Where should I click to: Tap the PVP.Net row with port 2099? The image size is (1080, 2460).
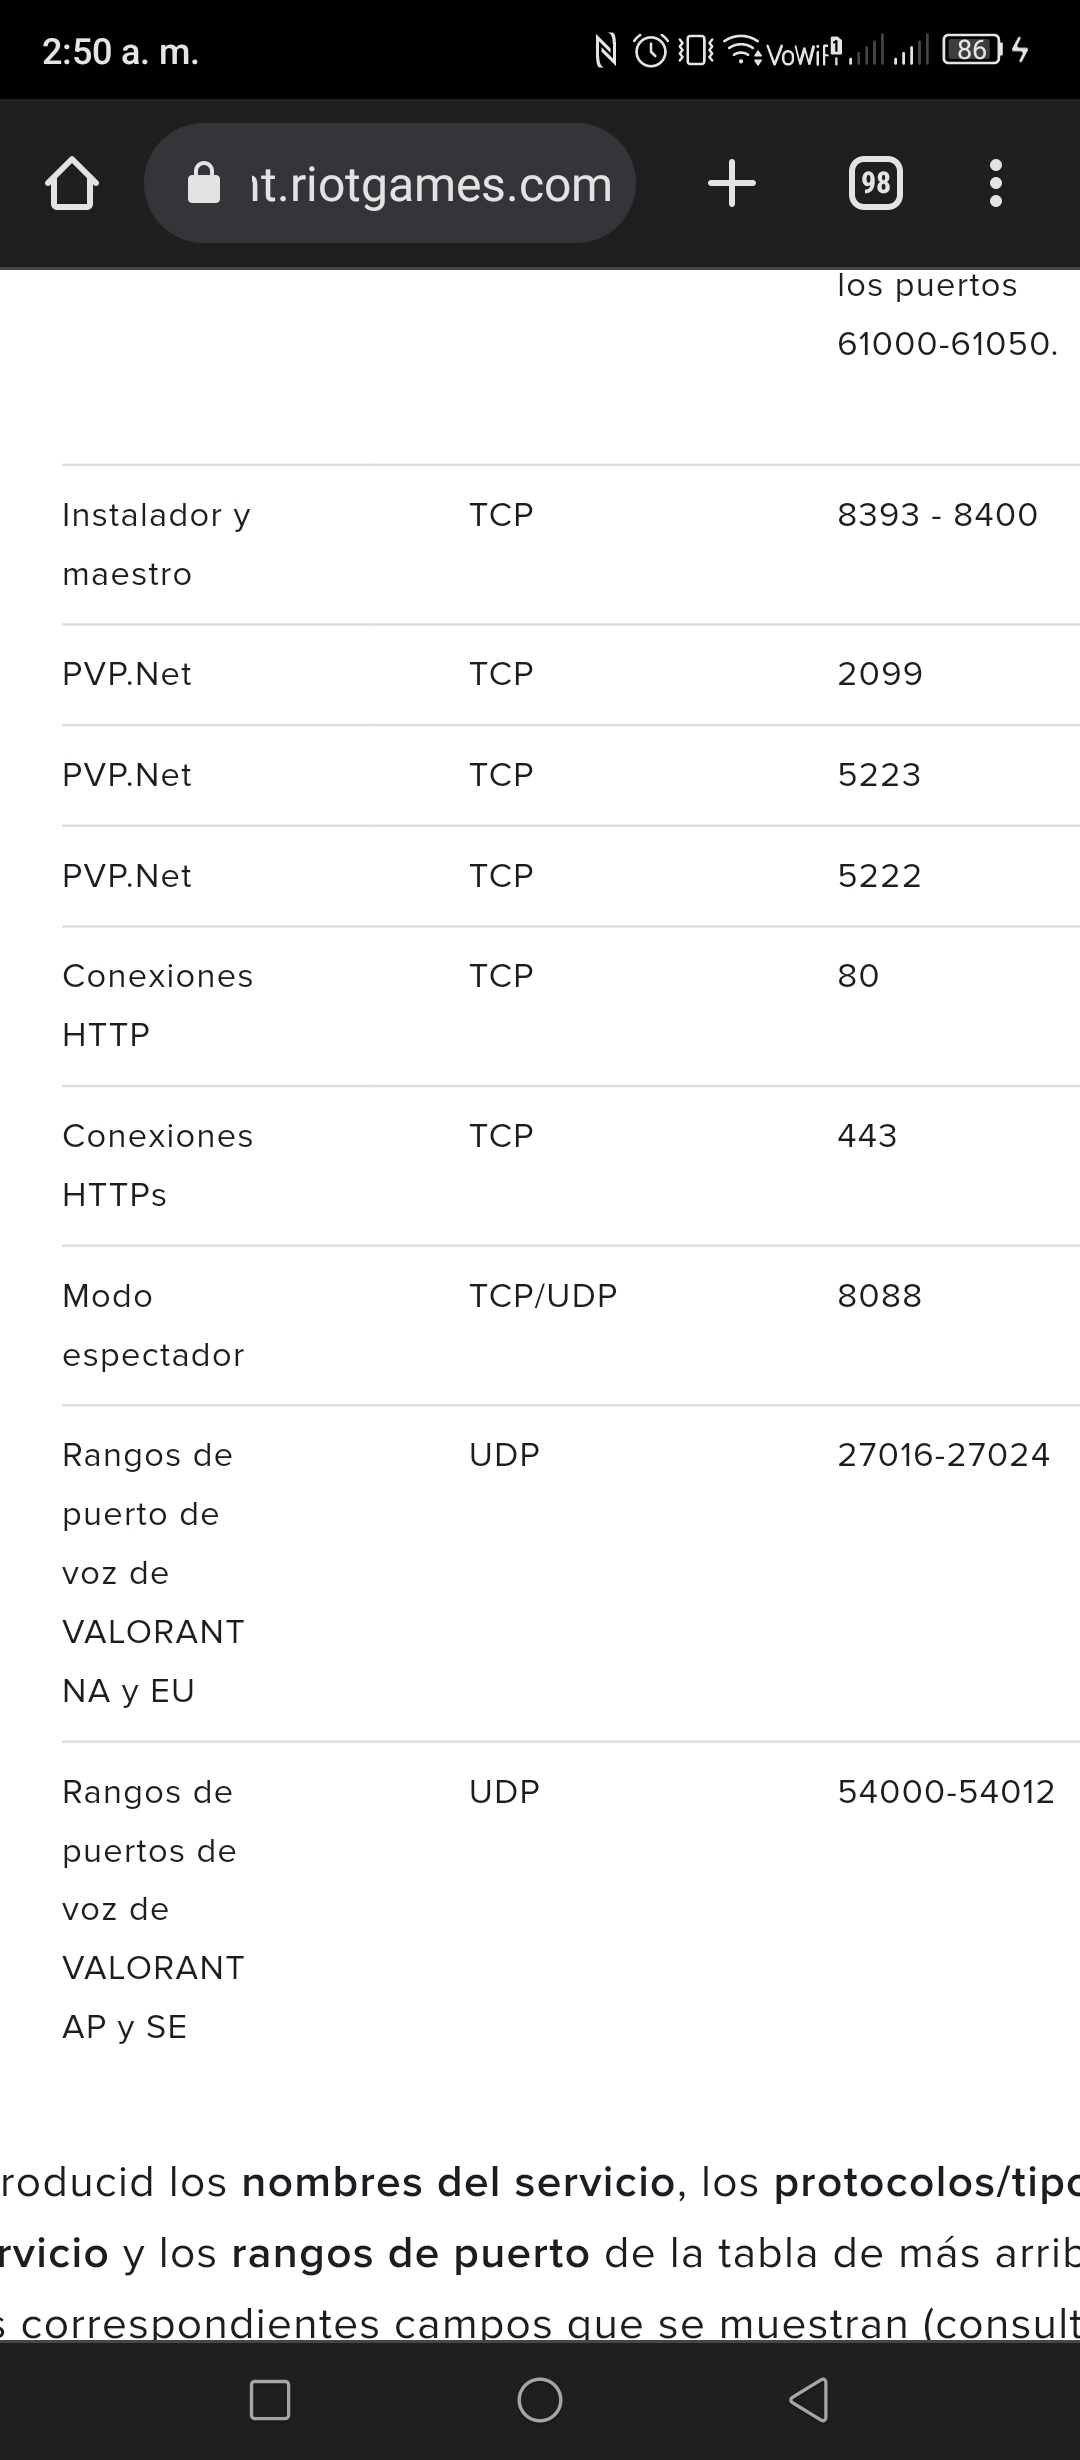[571, 675]
